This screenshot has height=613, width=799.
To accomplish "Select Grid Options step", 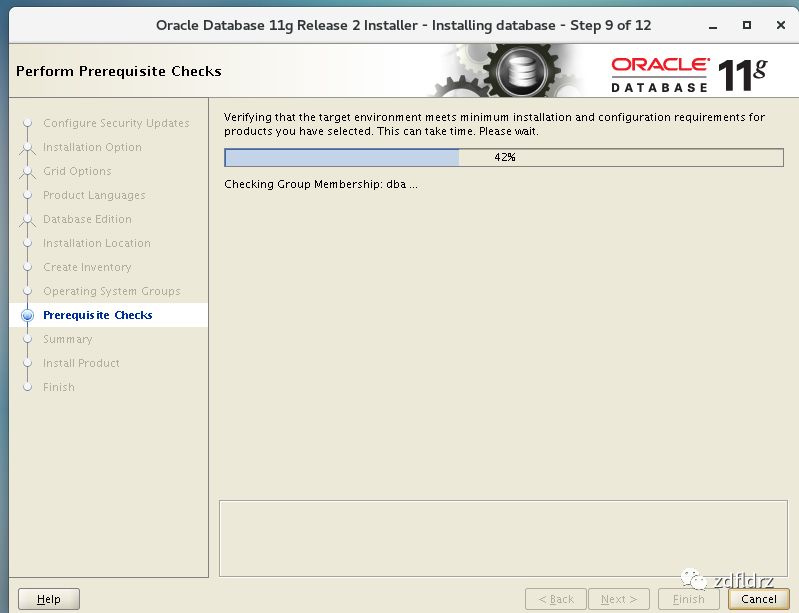I will pyautogui.click(x=77, y=171).
